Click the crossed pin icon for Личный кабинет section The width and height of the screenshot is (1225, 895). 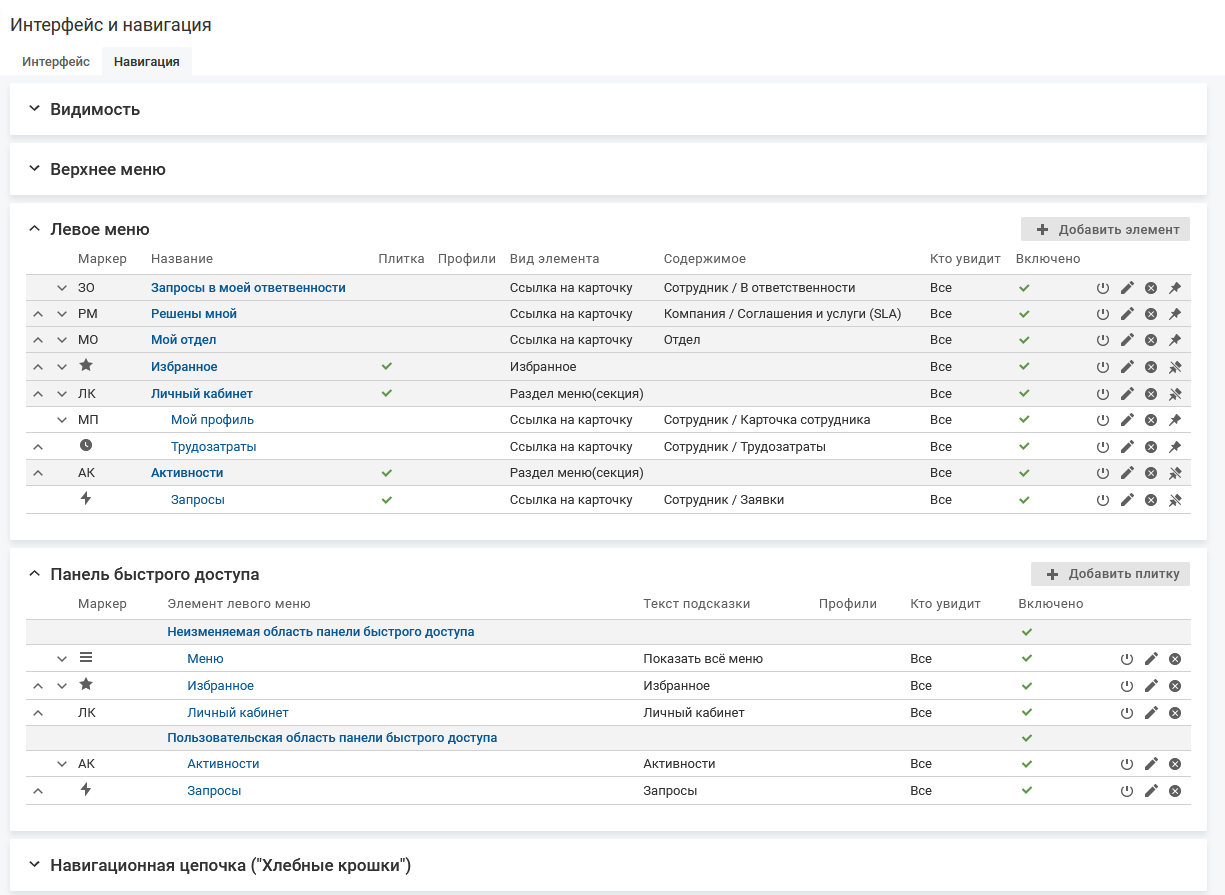point(1175,394)
